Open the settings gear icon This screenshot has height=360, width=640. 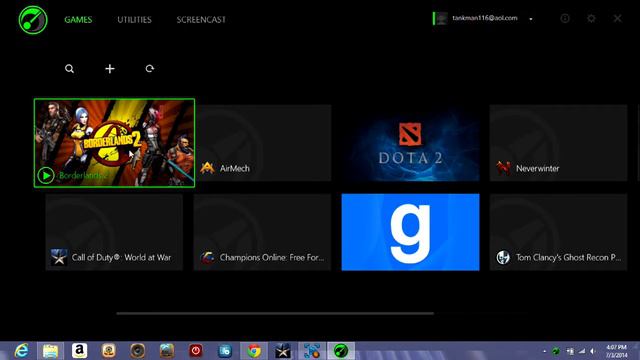[x=591, y=18]
